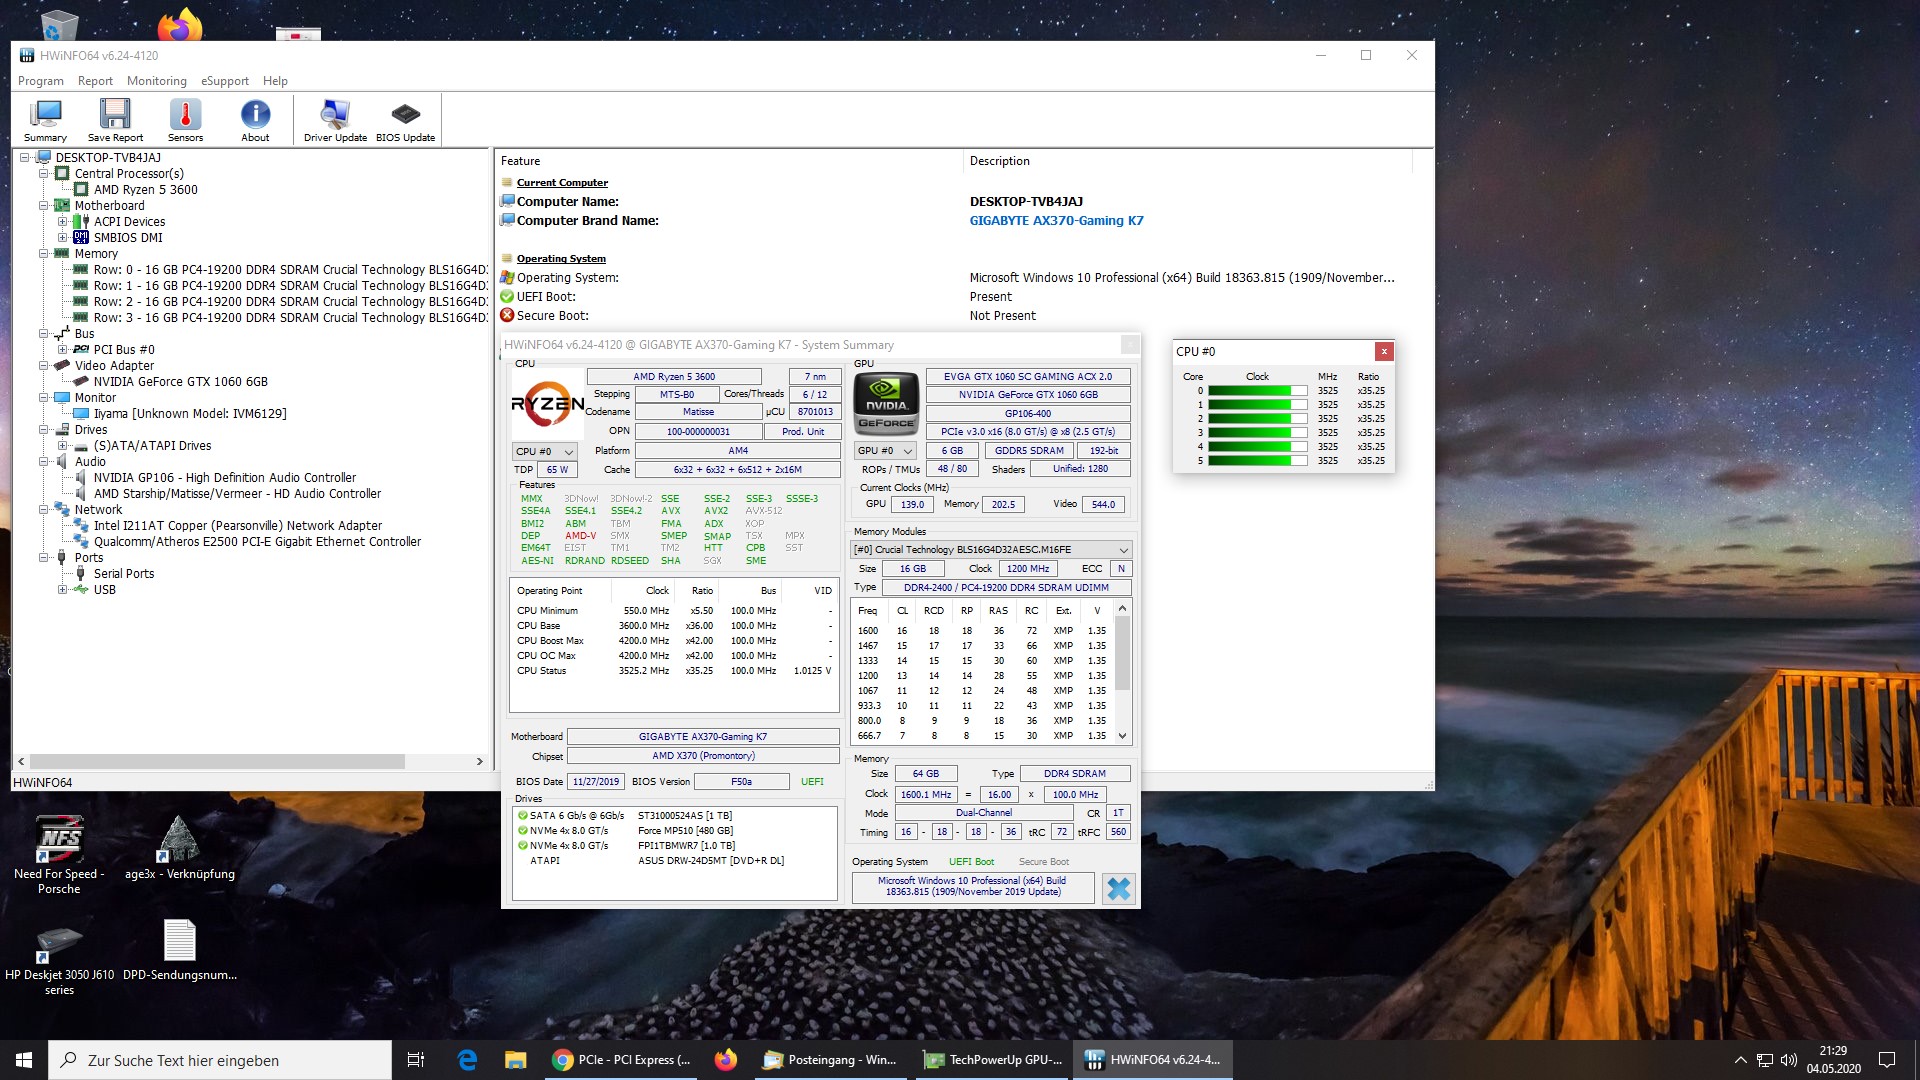Open the notification center icon
Image resolution: width=1920 pixels, height=1080 pixels.
tap(1887, 1060)
